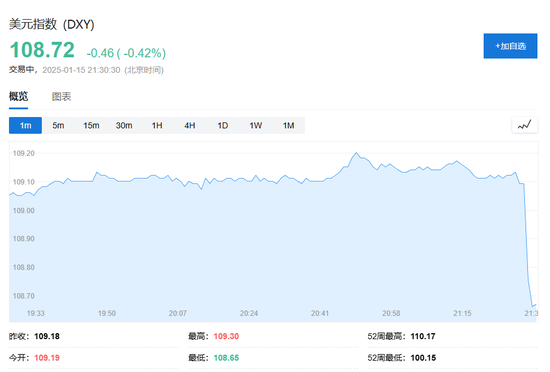
Task: Click the current price 108.72
Action: pyautogui.click(x=42, y=50)
